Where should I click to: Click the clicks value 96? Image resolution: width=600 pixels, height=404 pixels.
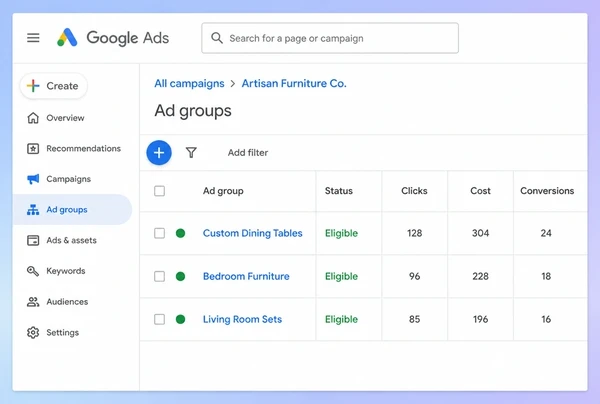tap(414, 276)
